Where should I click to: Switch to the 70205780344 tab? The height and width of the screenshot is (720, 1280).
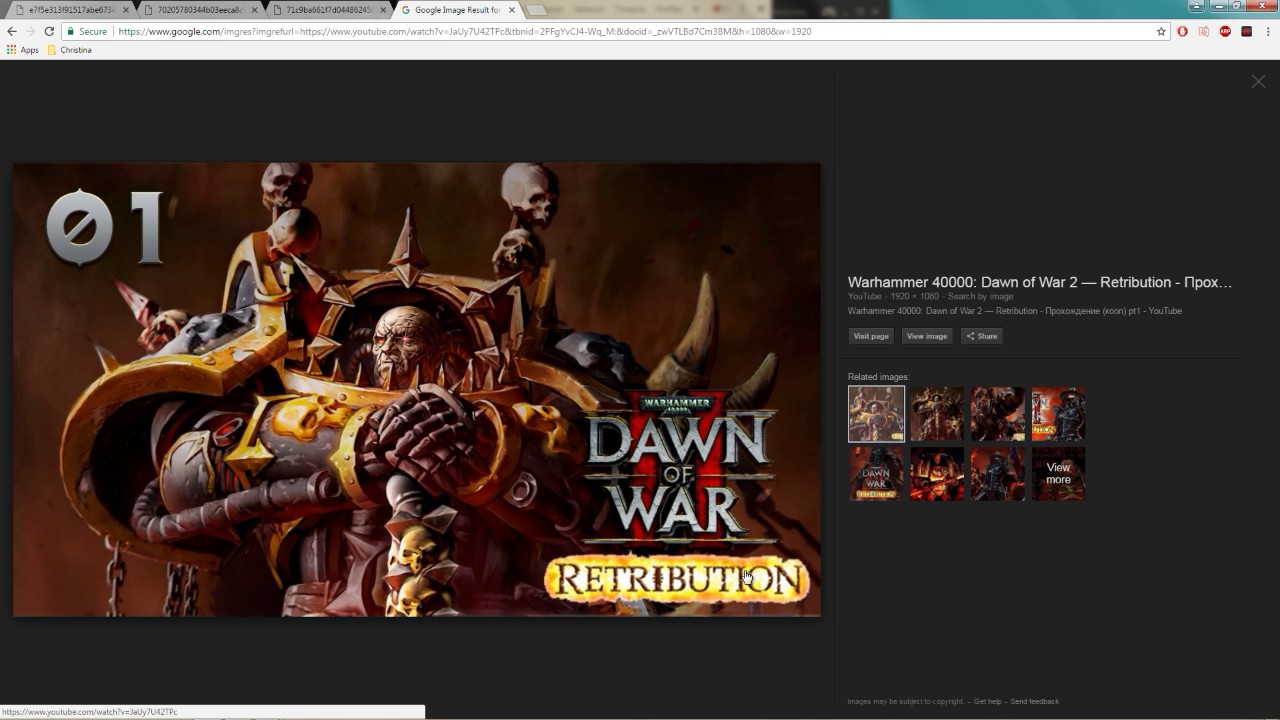(199, 10)
